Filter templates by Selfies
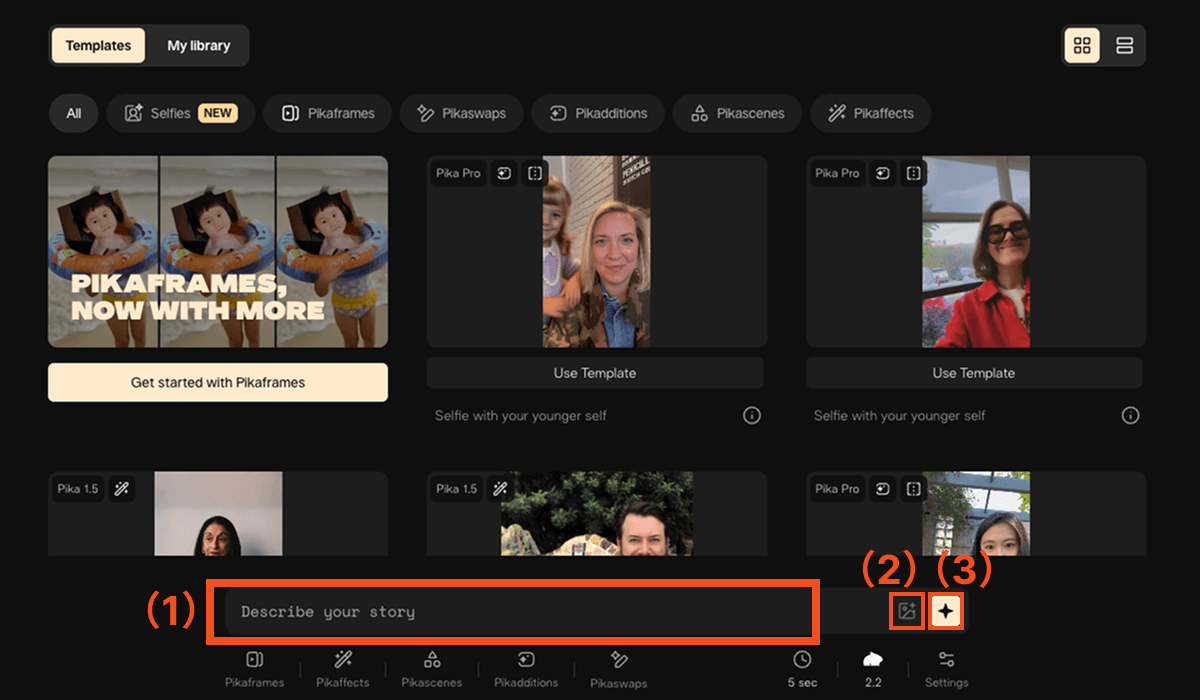This screenshot has width=1200, height=700. tap(180, 113)
